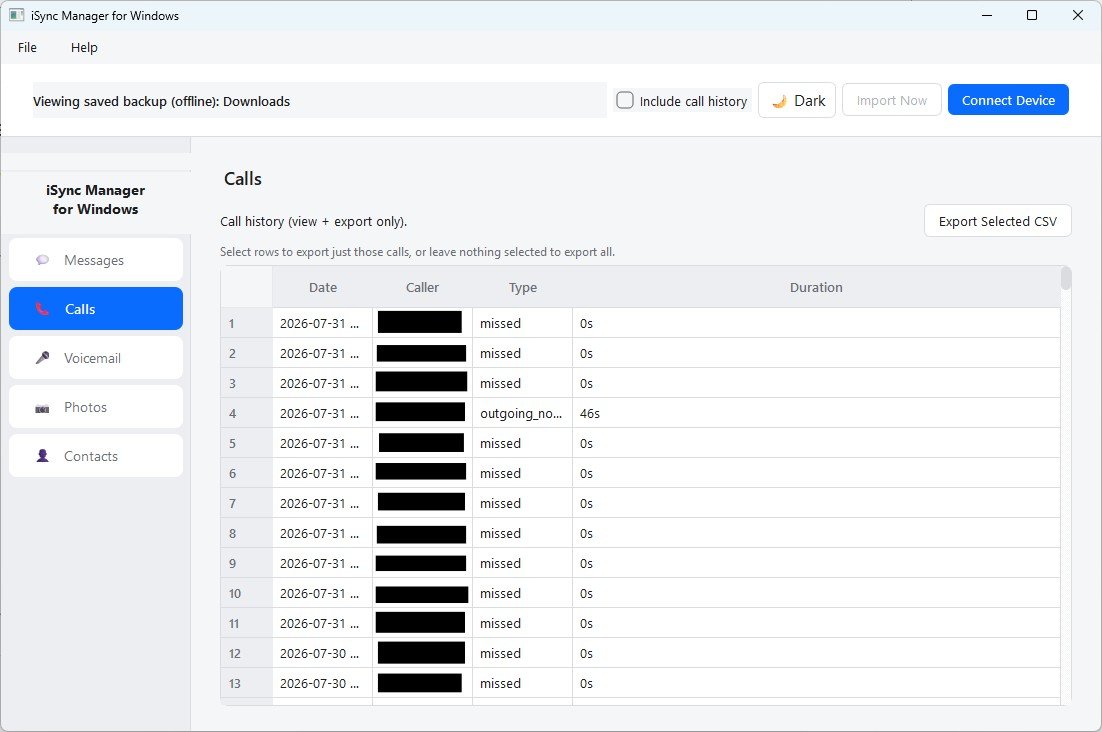
Task: Click the Contacts person icon
Action: tap(43, 456)
